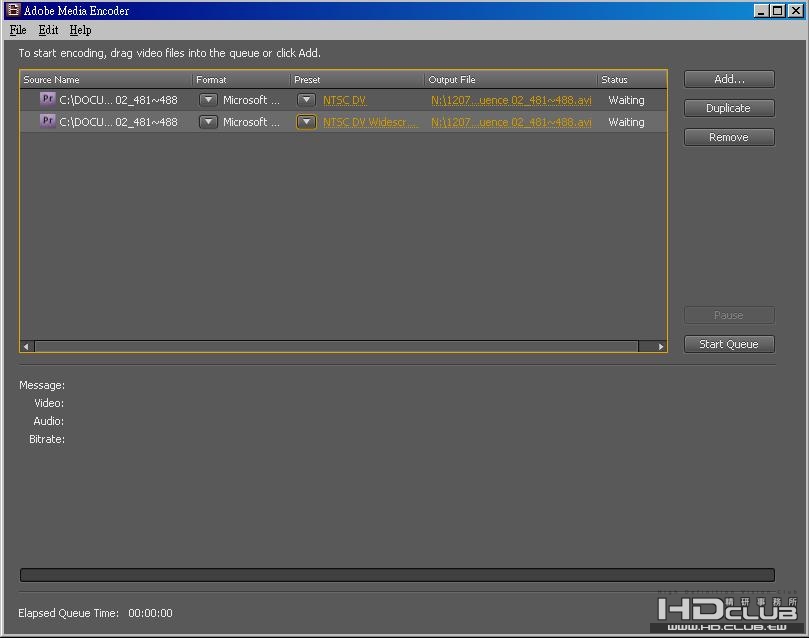
Task: Close the Adobe Media Encoder window
Action: 796,10
